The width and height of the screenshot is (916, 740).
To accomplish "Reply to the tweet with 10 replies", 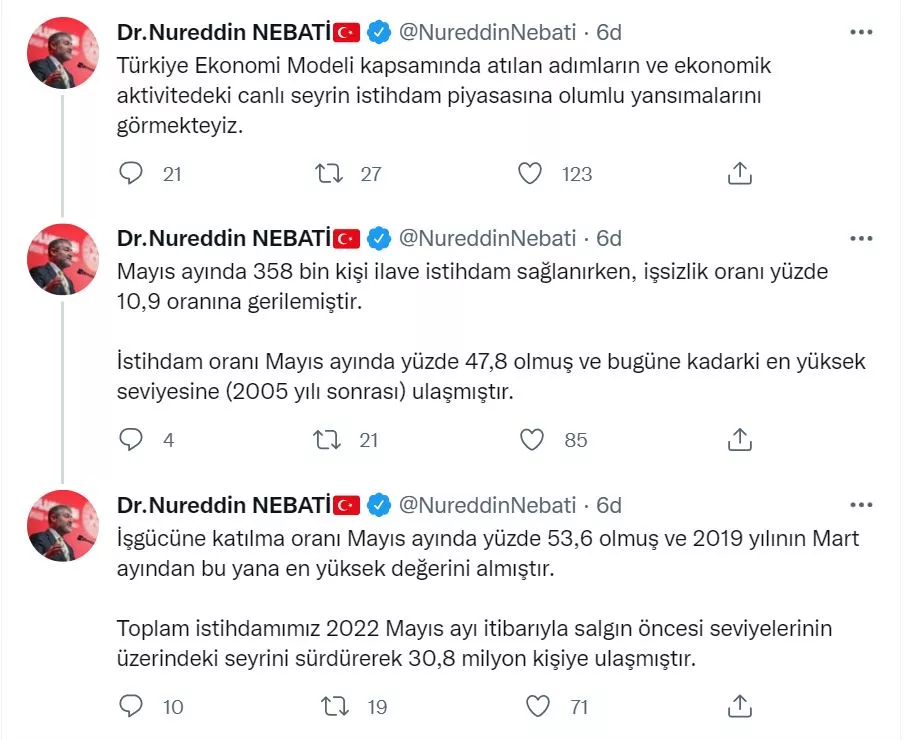I will coord(132,706).
